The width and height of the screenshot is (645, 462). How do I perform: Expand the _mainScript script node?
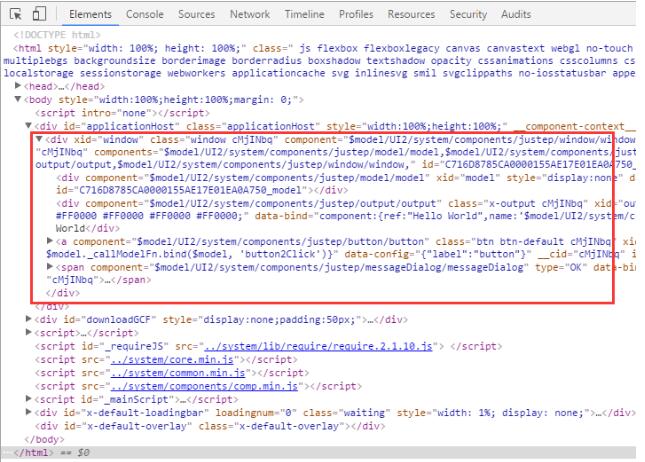click(28, 399)
